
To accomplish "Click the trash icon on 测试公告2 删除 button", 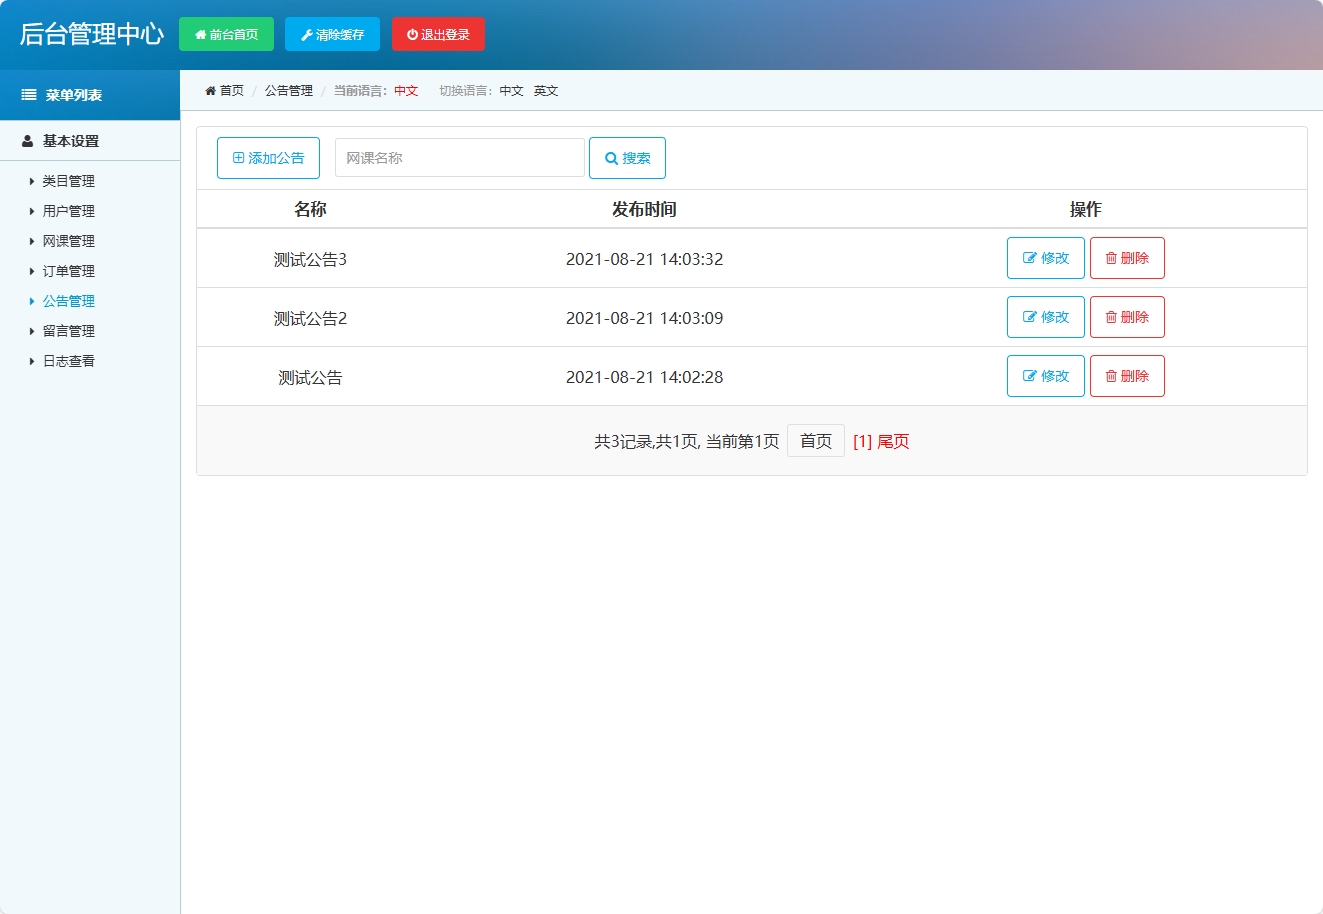I will (x=1110, y=316).
